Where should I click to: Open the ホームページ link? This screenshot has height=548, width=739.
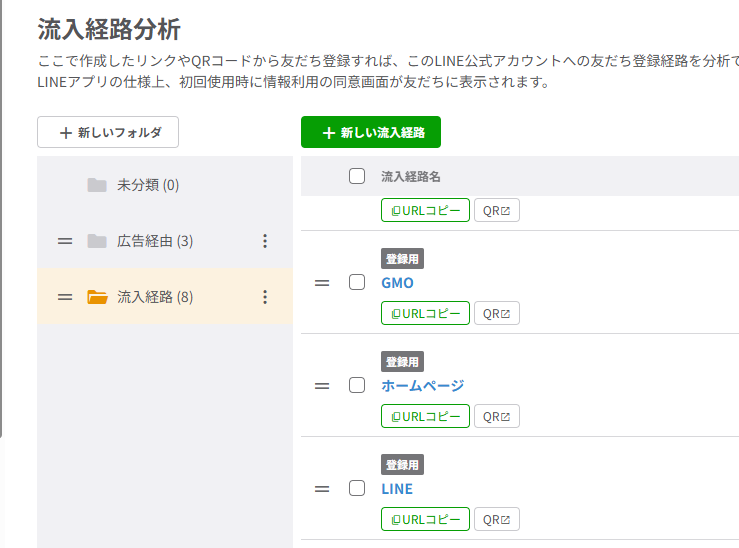click(423, 386)
